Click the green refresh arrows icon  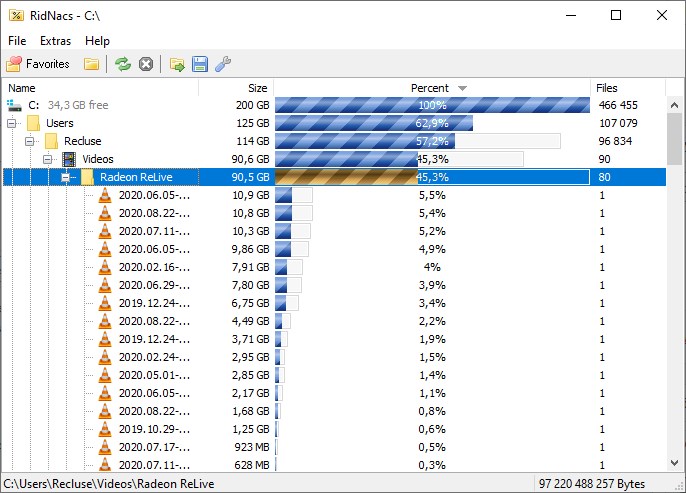pyautogui.click(x=123, y=64)
